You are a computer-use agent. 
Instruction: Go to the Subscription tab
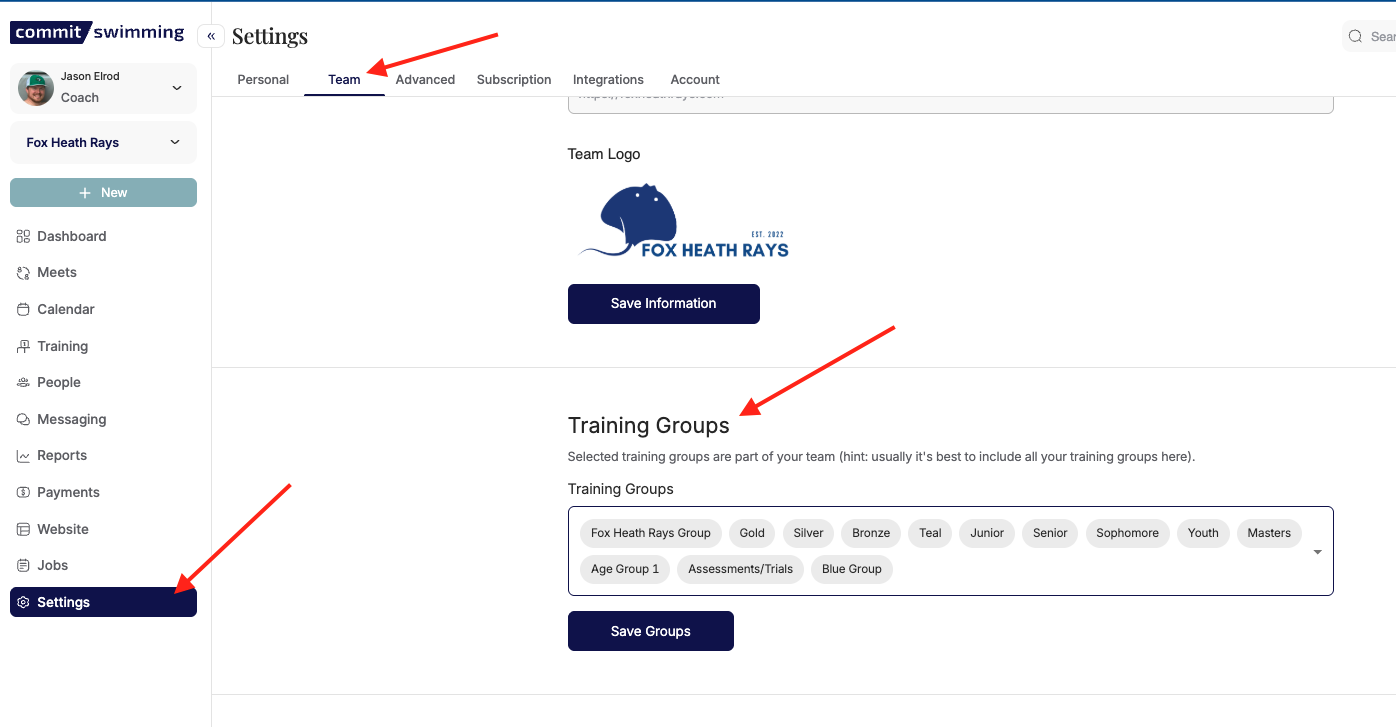(514, 79)
